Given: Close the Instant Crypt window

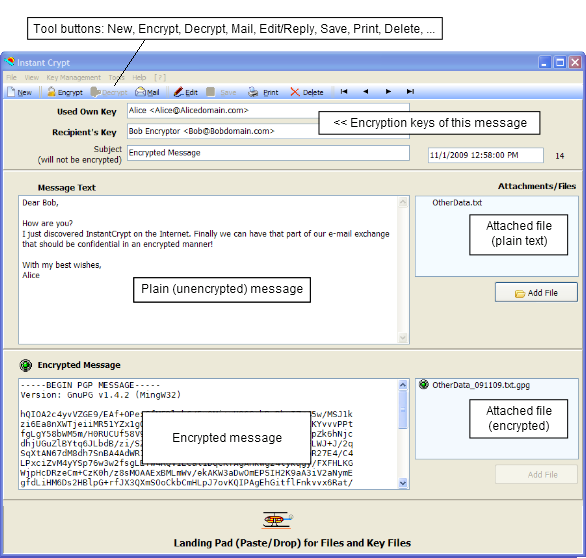Looking at the screenshot, I should pyautogui.click(x=575, y=62).
